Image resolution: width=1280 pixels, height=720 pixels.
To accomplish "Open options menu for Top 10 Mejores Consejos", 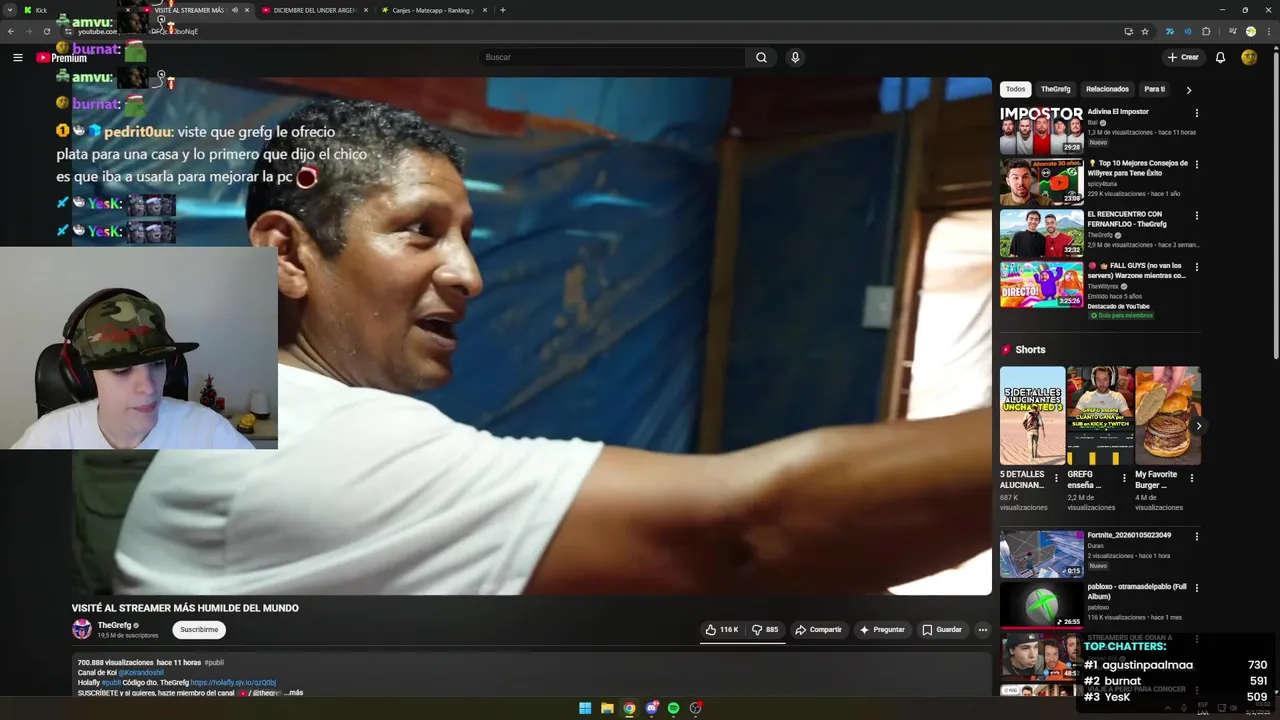I will 1196,164.
